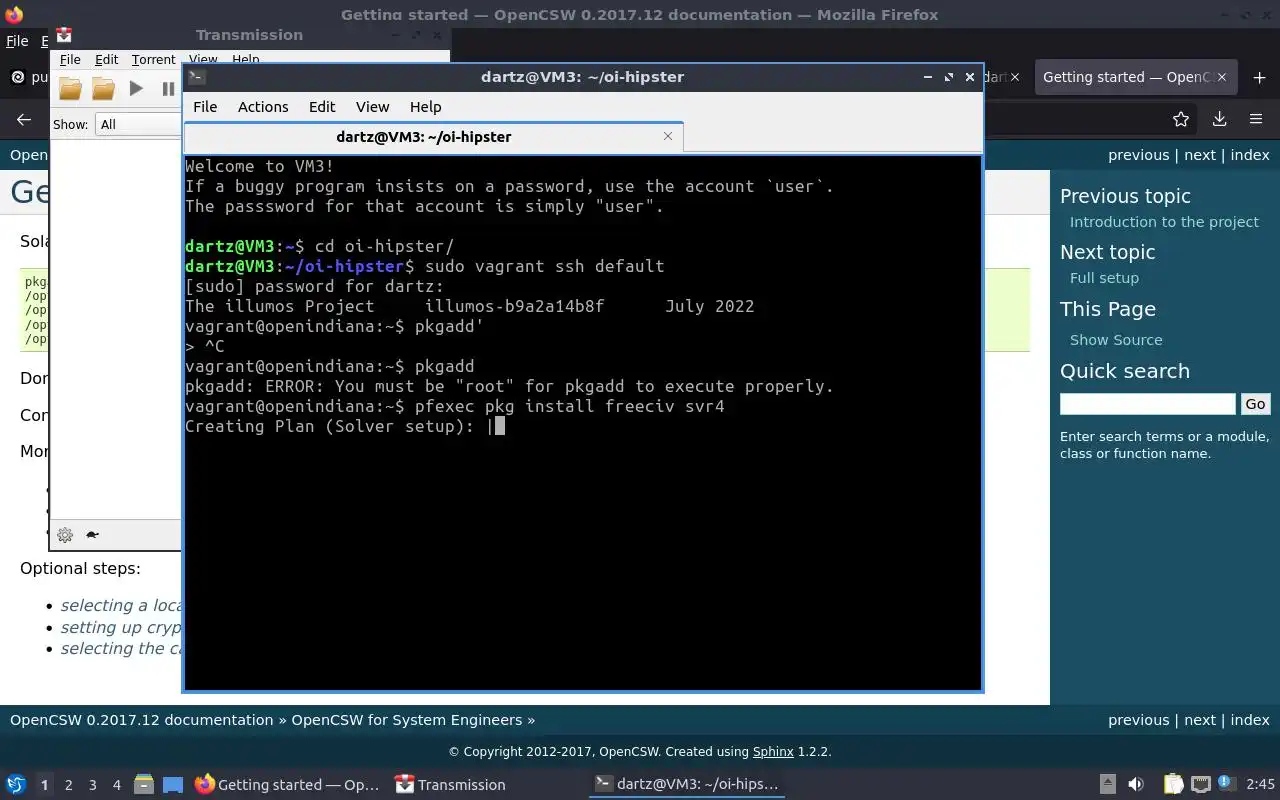Open the update notifier tray icon
The height and width of the screenshot is (800, 1280).
pyautogui.click(x=1225, y=785)
